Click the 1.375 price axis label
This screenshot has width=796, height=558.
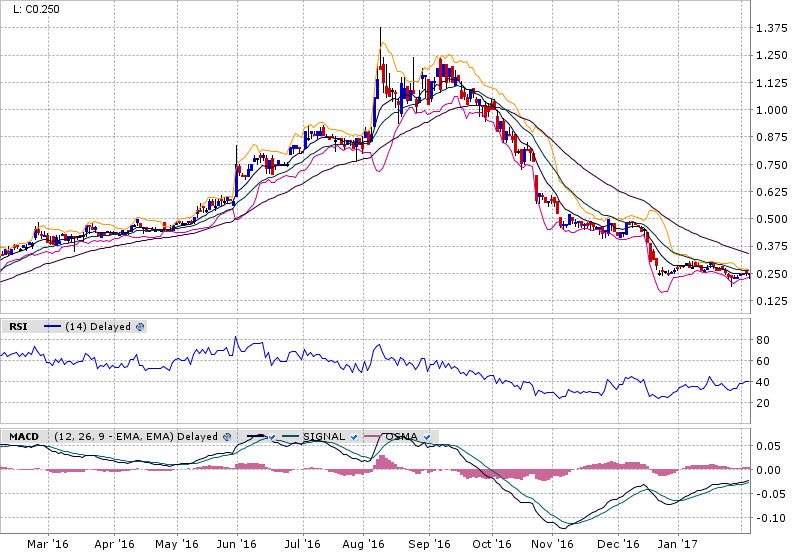pyautogui.click(x=773, y=28)
